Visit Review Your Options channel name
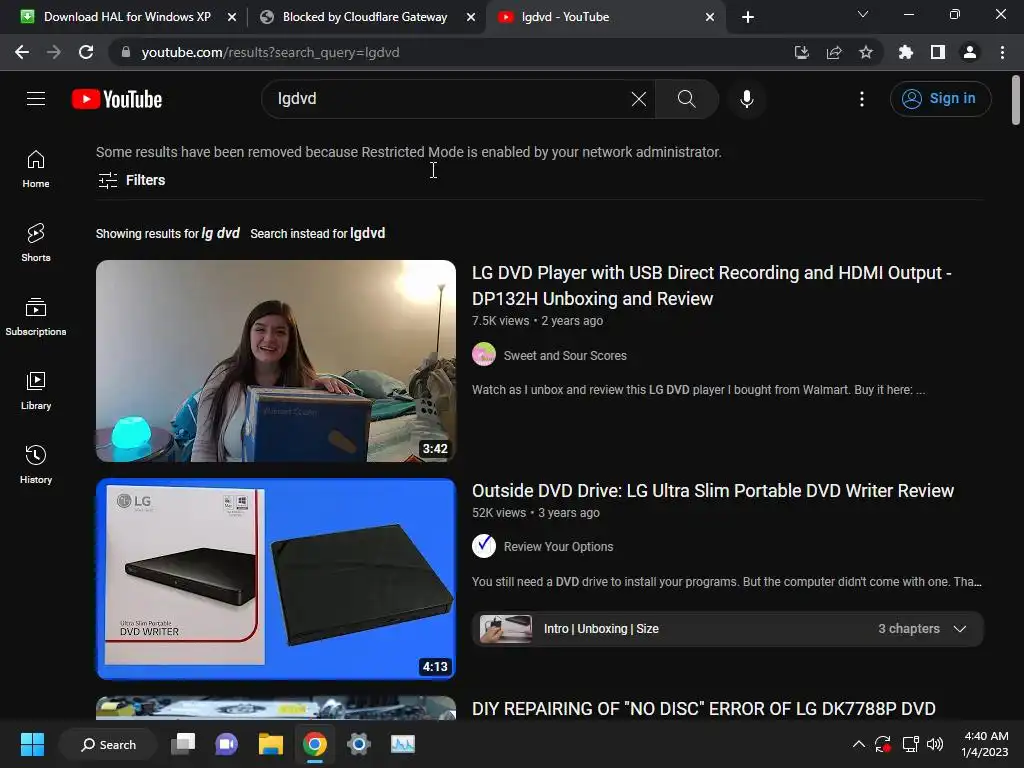This screenshot has width=1024, height=768. (x=558, y=547)
